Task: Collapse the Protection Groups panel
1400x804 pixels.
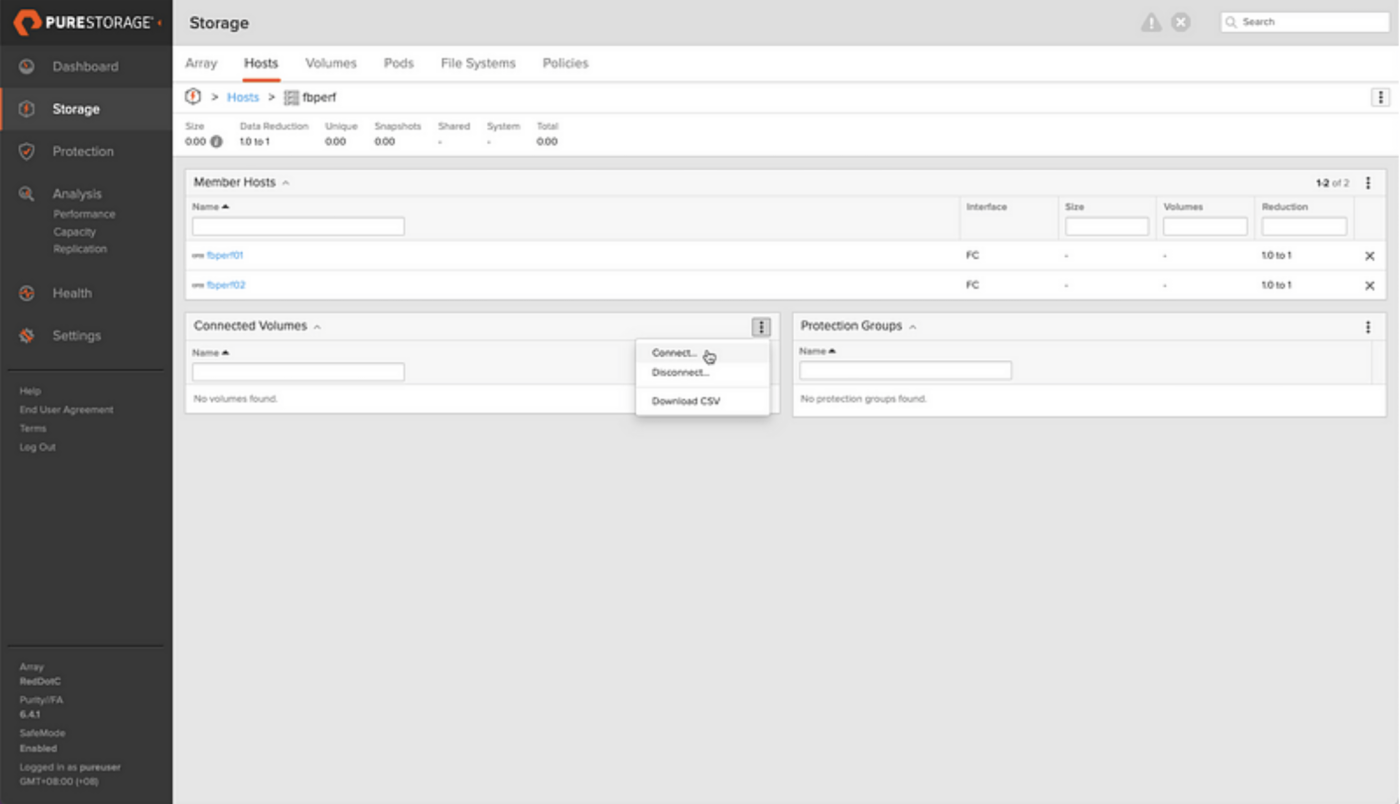Action: tap(913, 327)
